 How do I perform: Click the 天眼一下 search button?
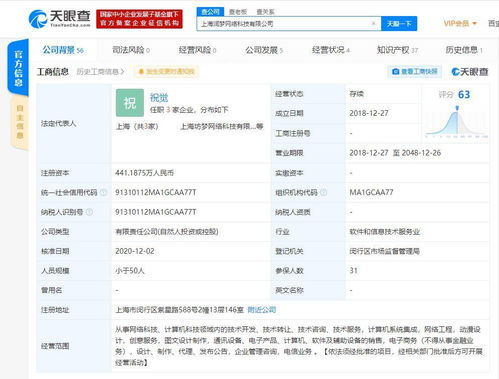coord(399,24)
